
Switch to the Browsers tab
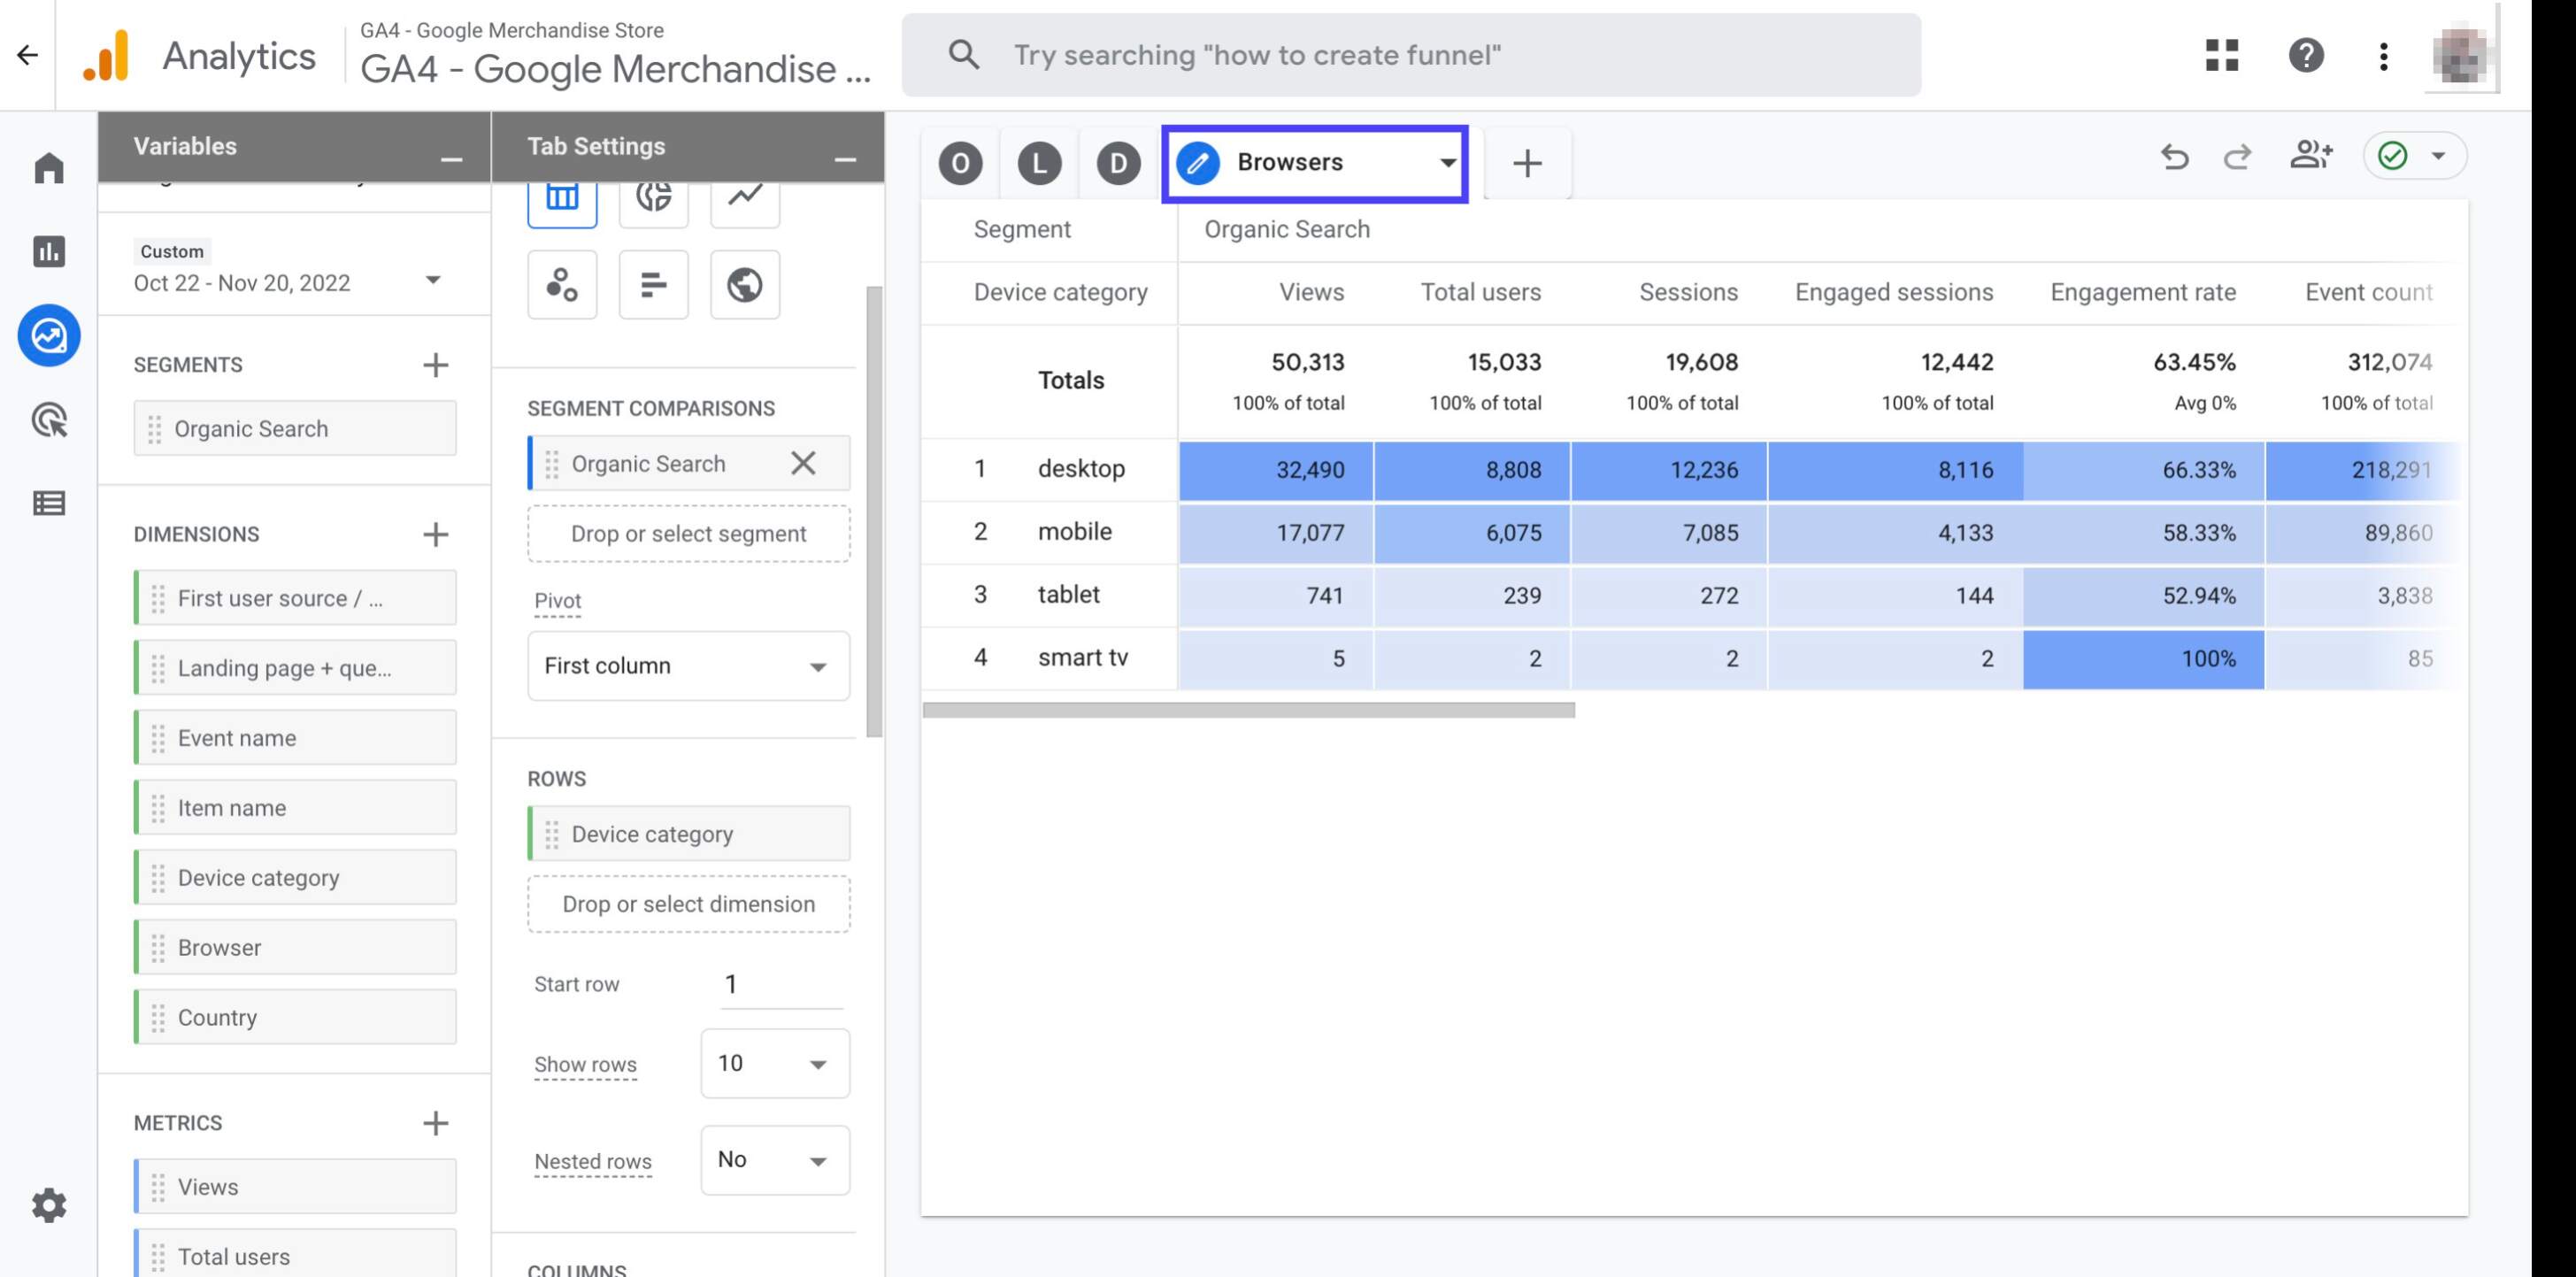(x=1314, y=159)
